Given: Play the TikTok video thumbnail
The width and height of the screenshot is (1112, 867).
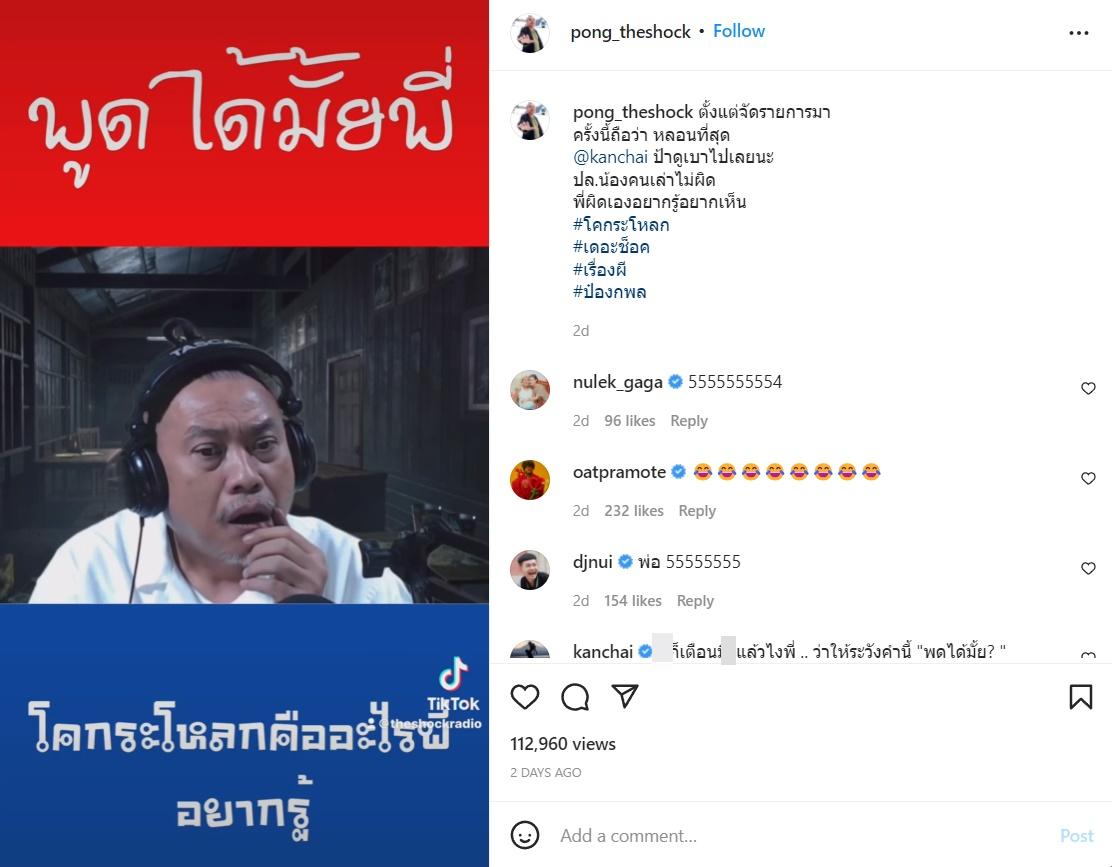Looking at the screenshot, I should pos(244,433).
